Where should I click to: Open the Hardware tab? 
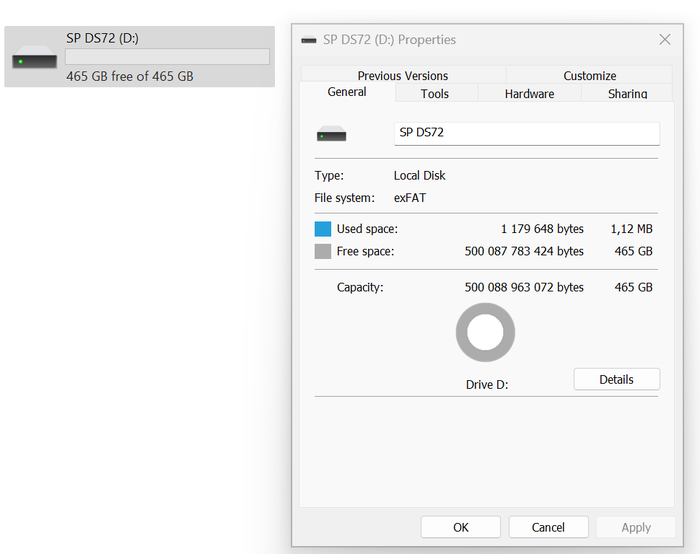(529, 94)
